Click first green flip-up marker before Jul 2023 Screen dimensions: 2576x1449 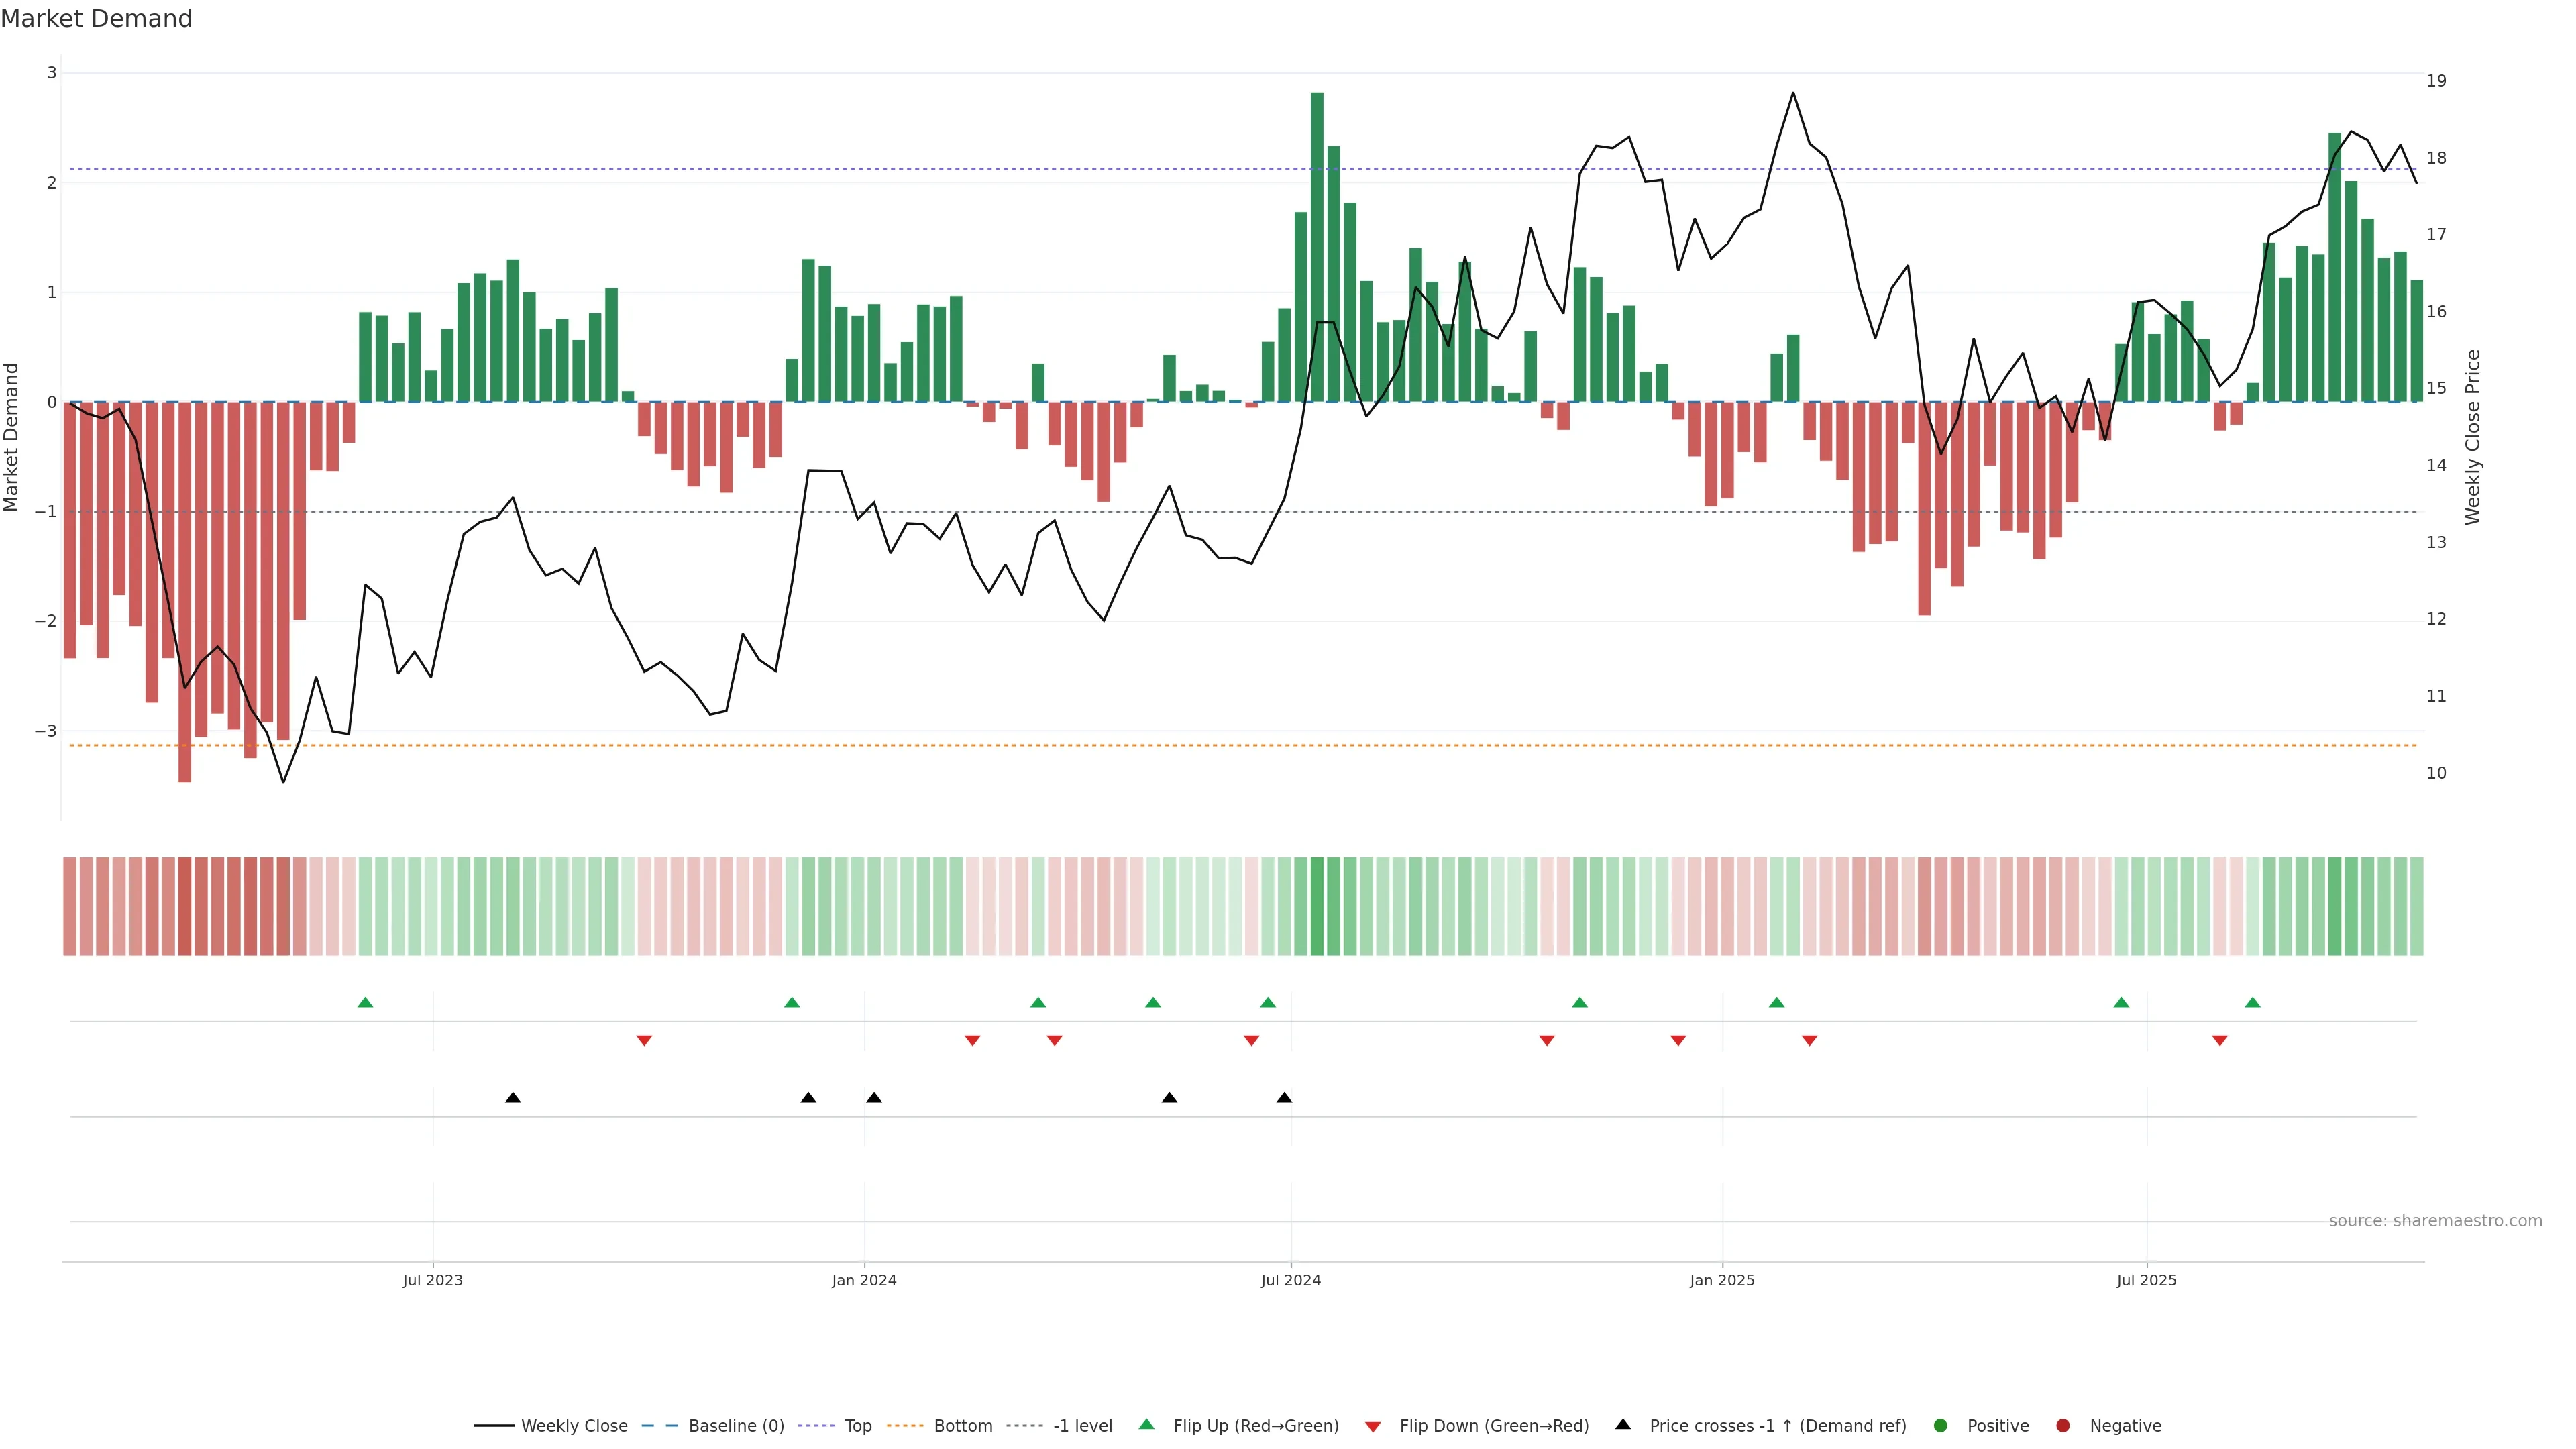click(365, 1002)
